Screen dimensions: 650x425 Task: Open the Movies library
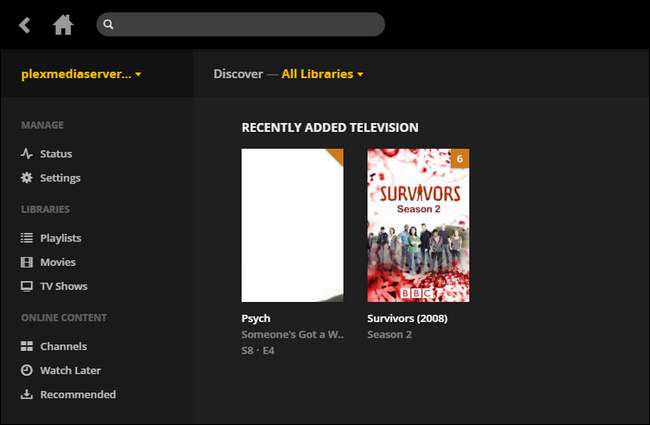coord(58,262)
